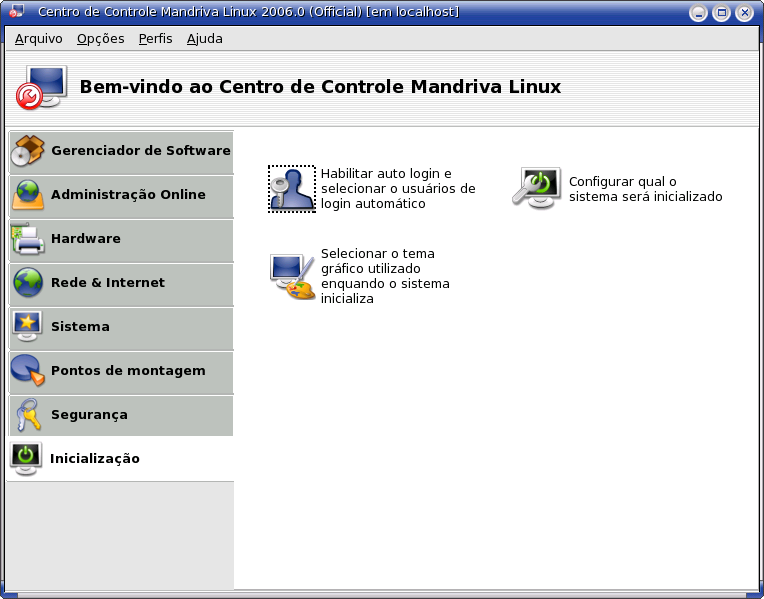Image resolution: width=764 pixels, height=599 pixels.
Task: Select the Inicialização section label
Action: 95,459
